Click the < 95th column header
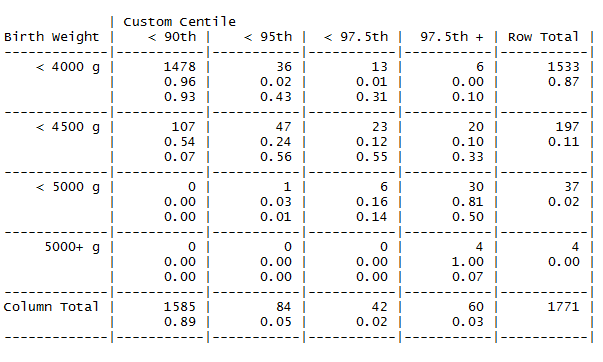Image resolution: width=603 pixels, height=362 pixels. coord(268,37)
